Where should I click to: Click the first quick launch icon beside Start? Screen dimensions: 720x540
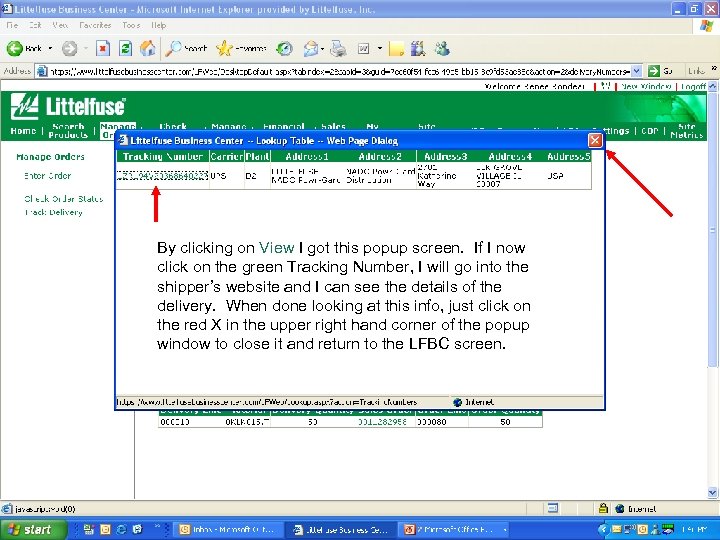(x=89, y=529)
